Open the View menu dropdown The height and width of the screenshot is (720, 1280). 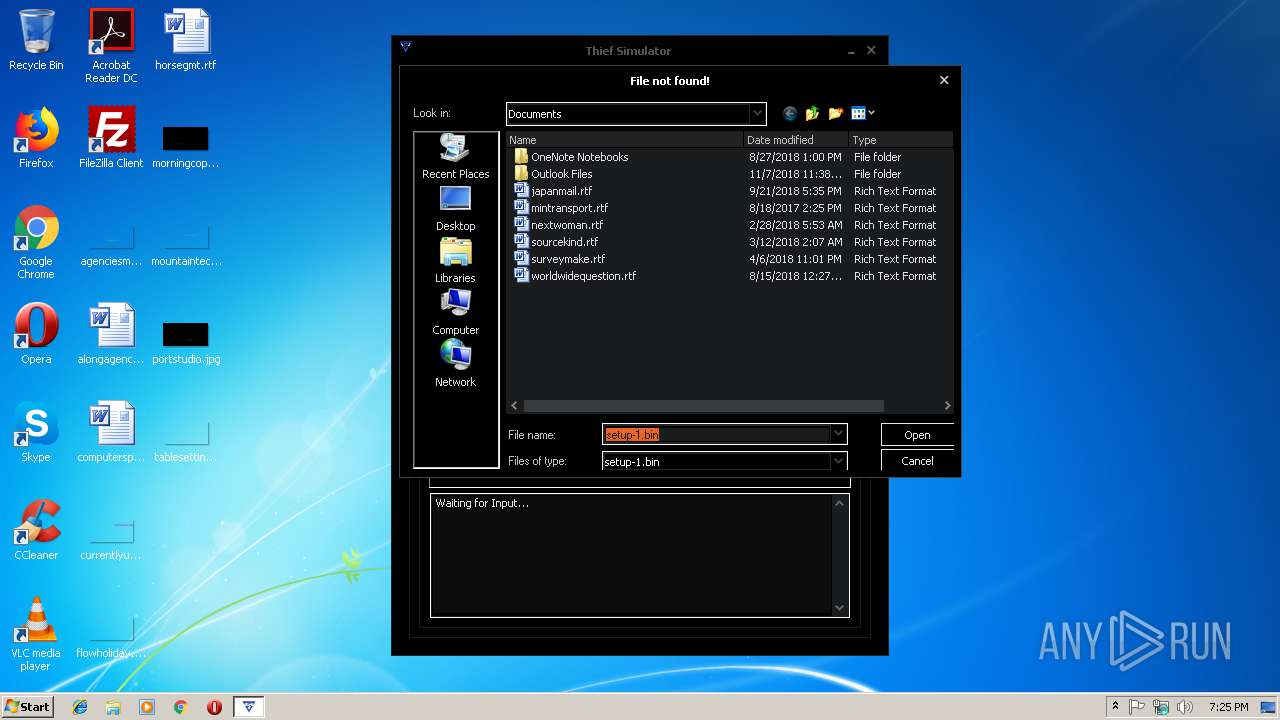[863, 114]
